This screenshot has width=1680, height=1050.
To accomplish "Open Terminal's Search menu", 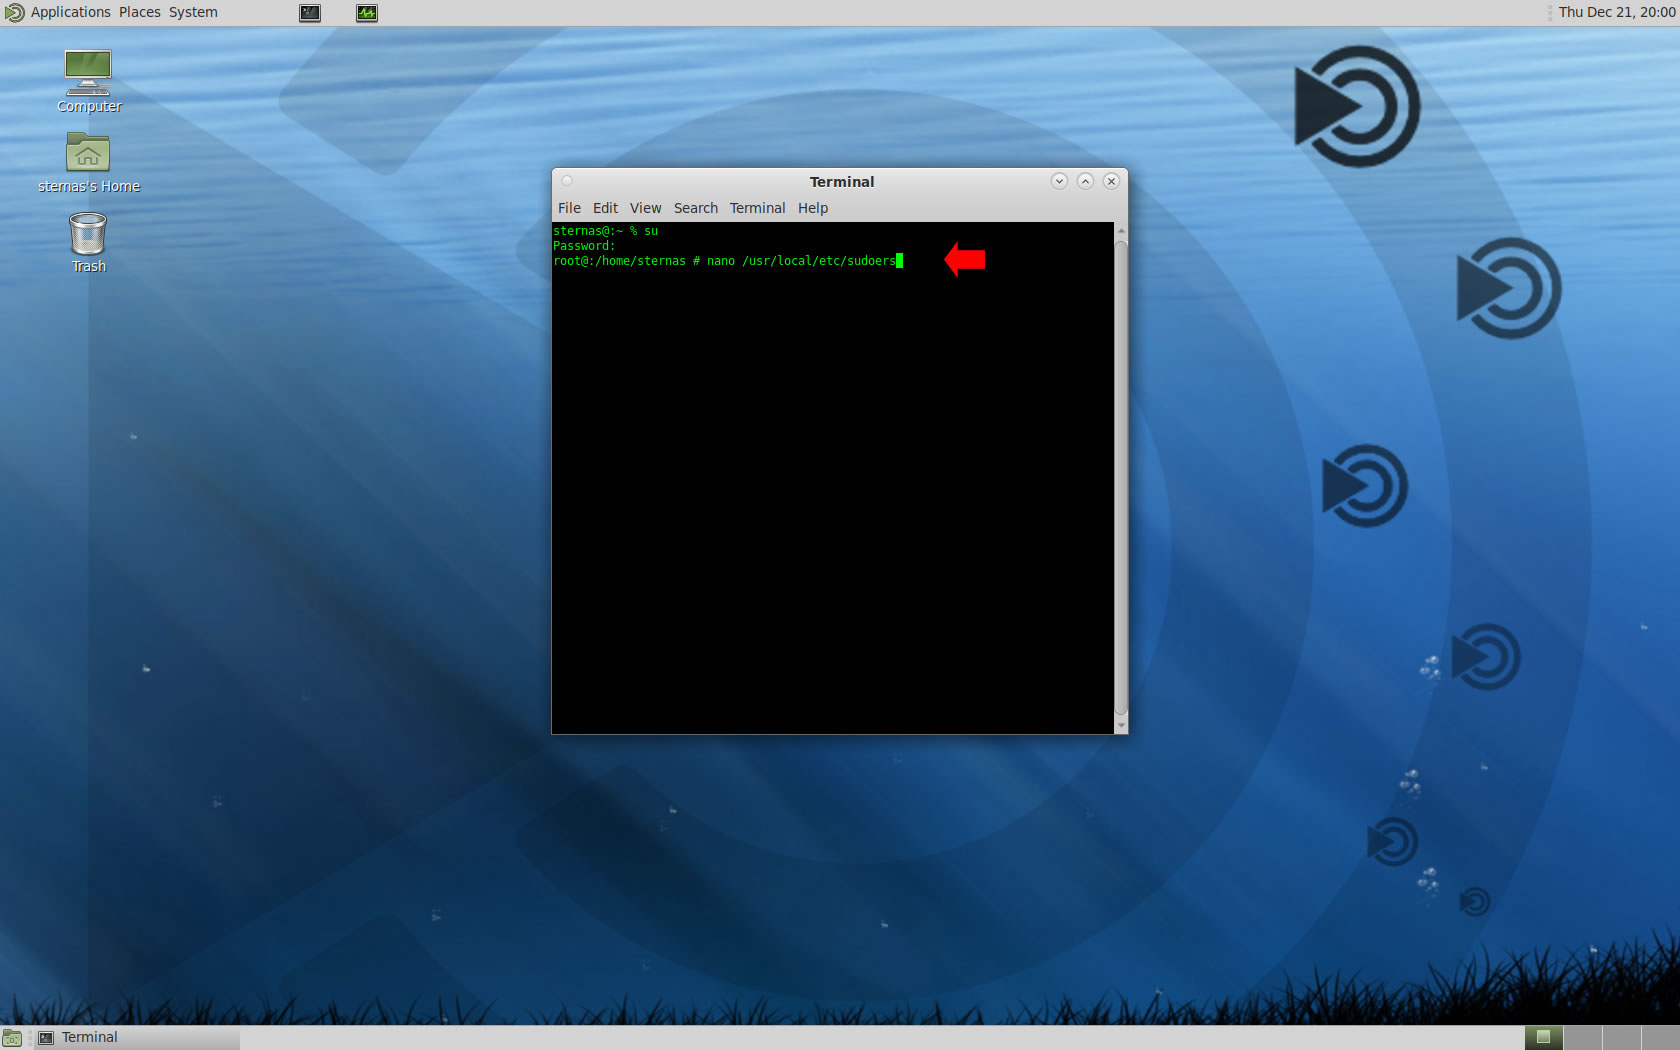I will (x=695, y=208).
